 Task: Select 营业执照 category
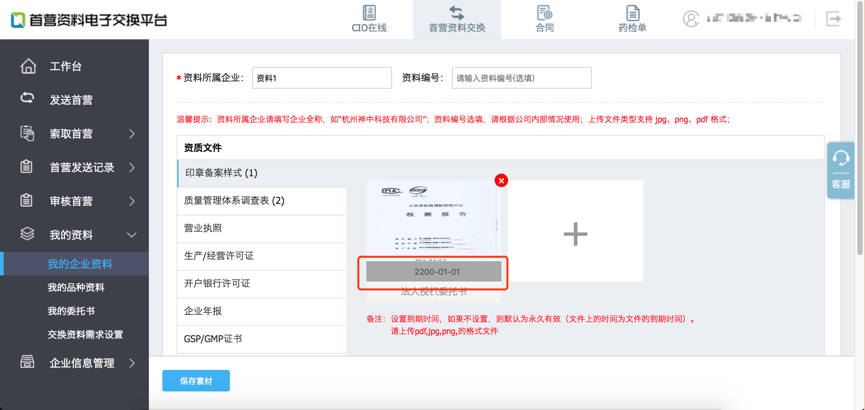(261, 228)
